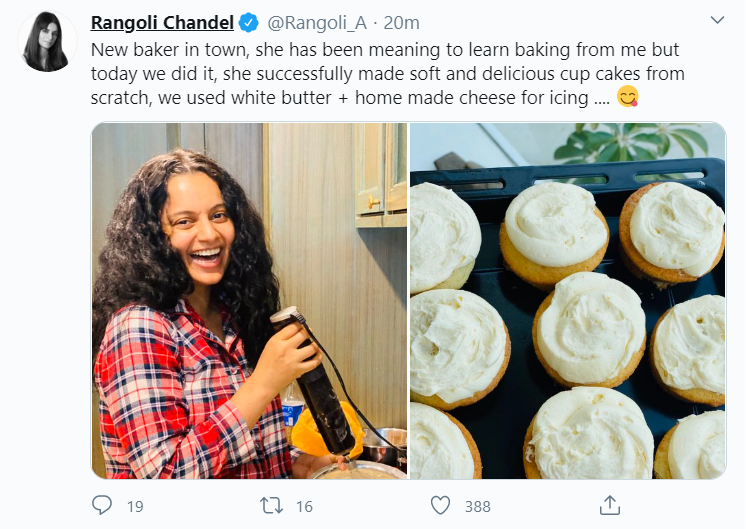
Task: Click the like count 388
Action: (478, 506)
